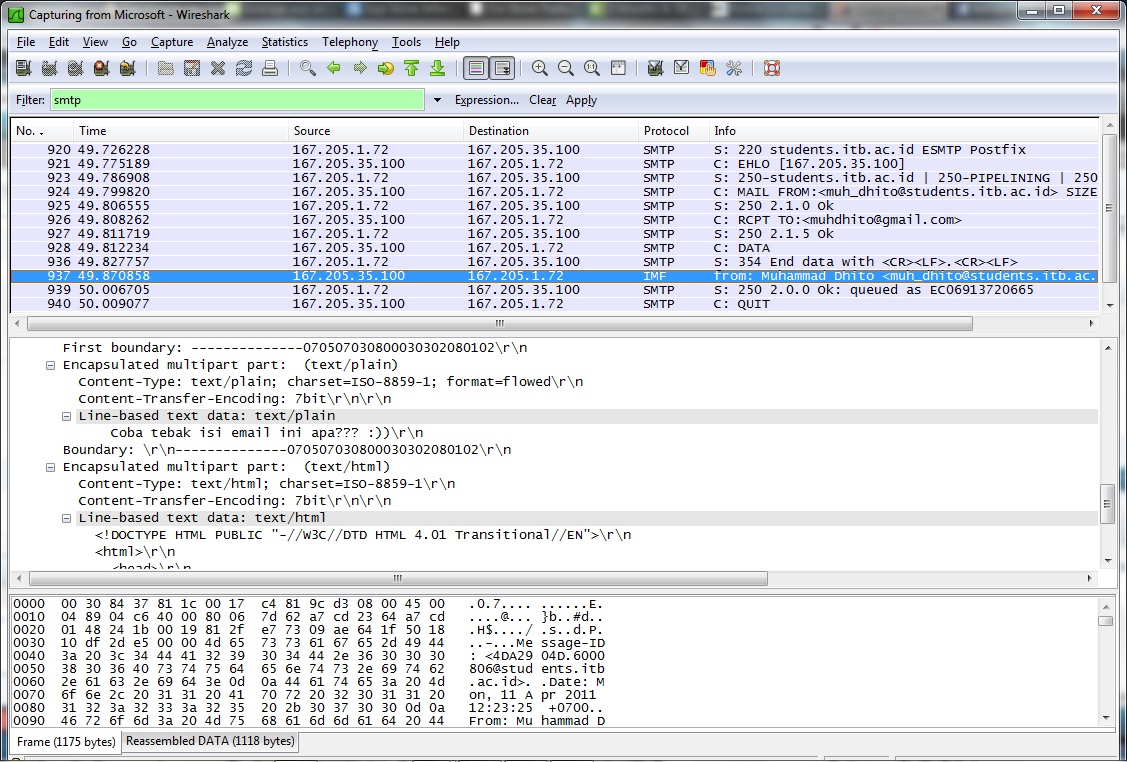
Task: Click the packet list horizontal scrollbar
Action: click(500, 324)
